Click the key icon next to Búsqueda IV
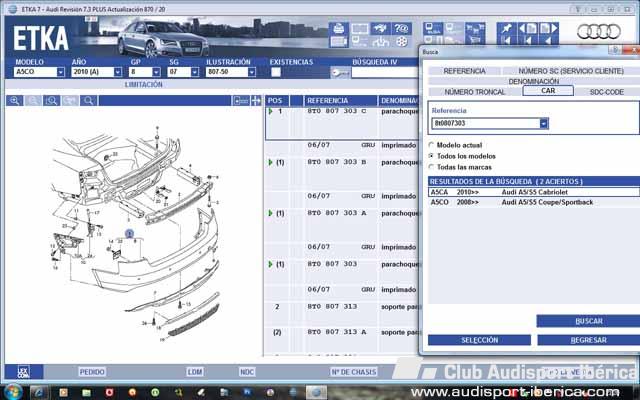Screen dimensions: 640x400 340,73
